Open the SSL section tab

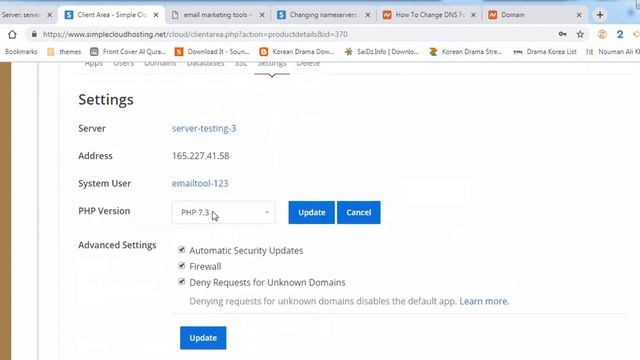point(241,64)
